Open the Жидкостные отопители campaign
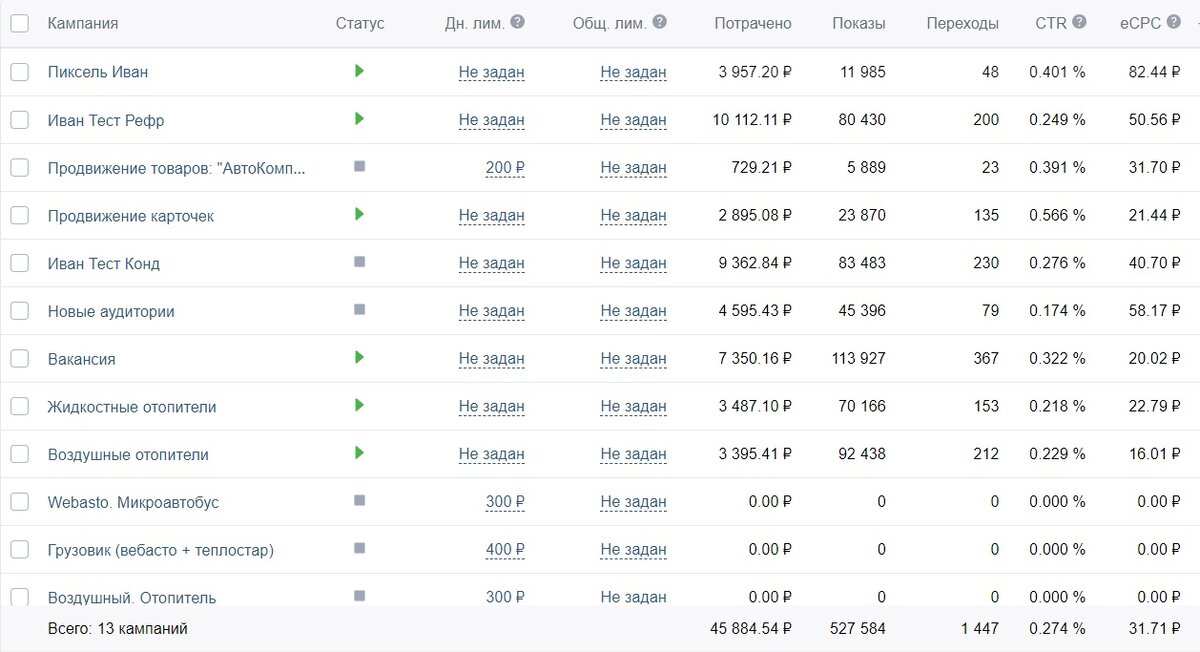This screenshot has width=1200, height=652. coord(132,407)
